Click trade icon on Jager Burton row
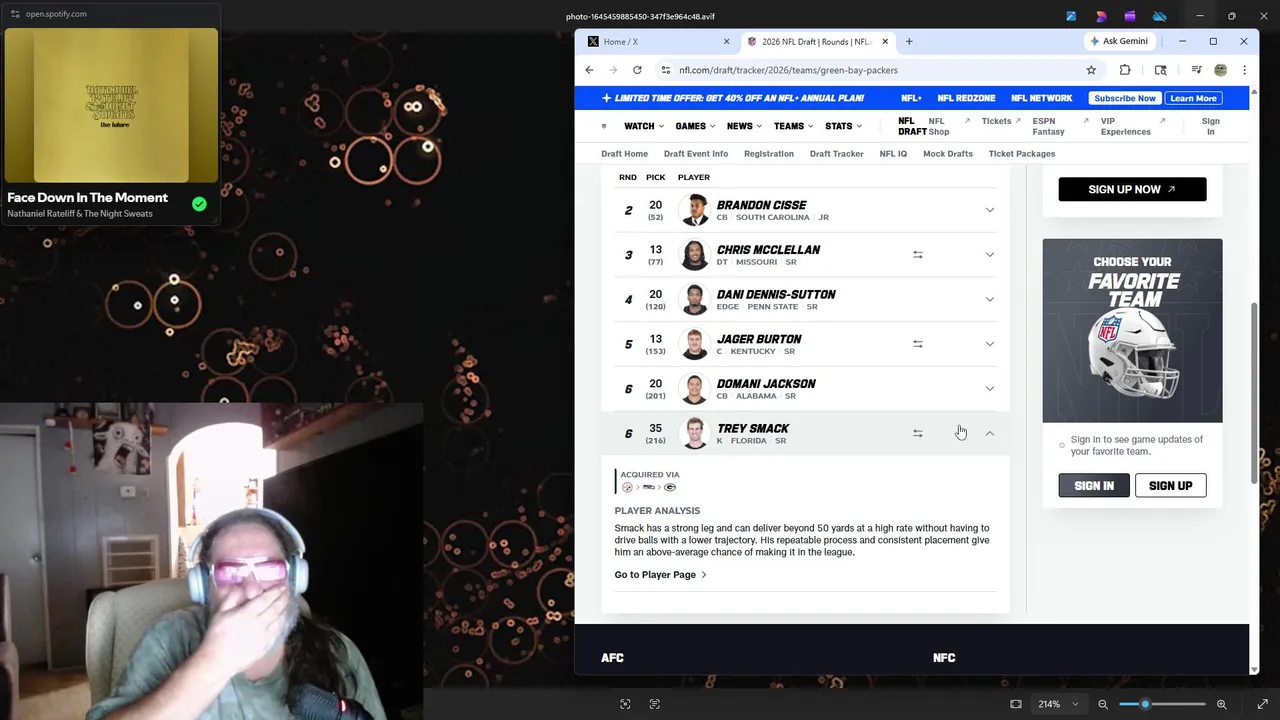 [917, 344]
